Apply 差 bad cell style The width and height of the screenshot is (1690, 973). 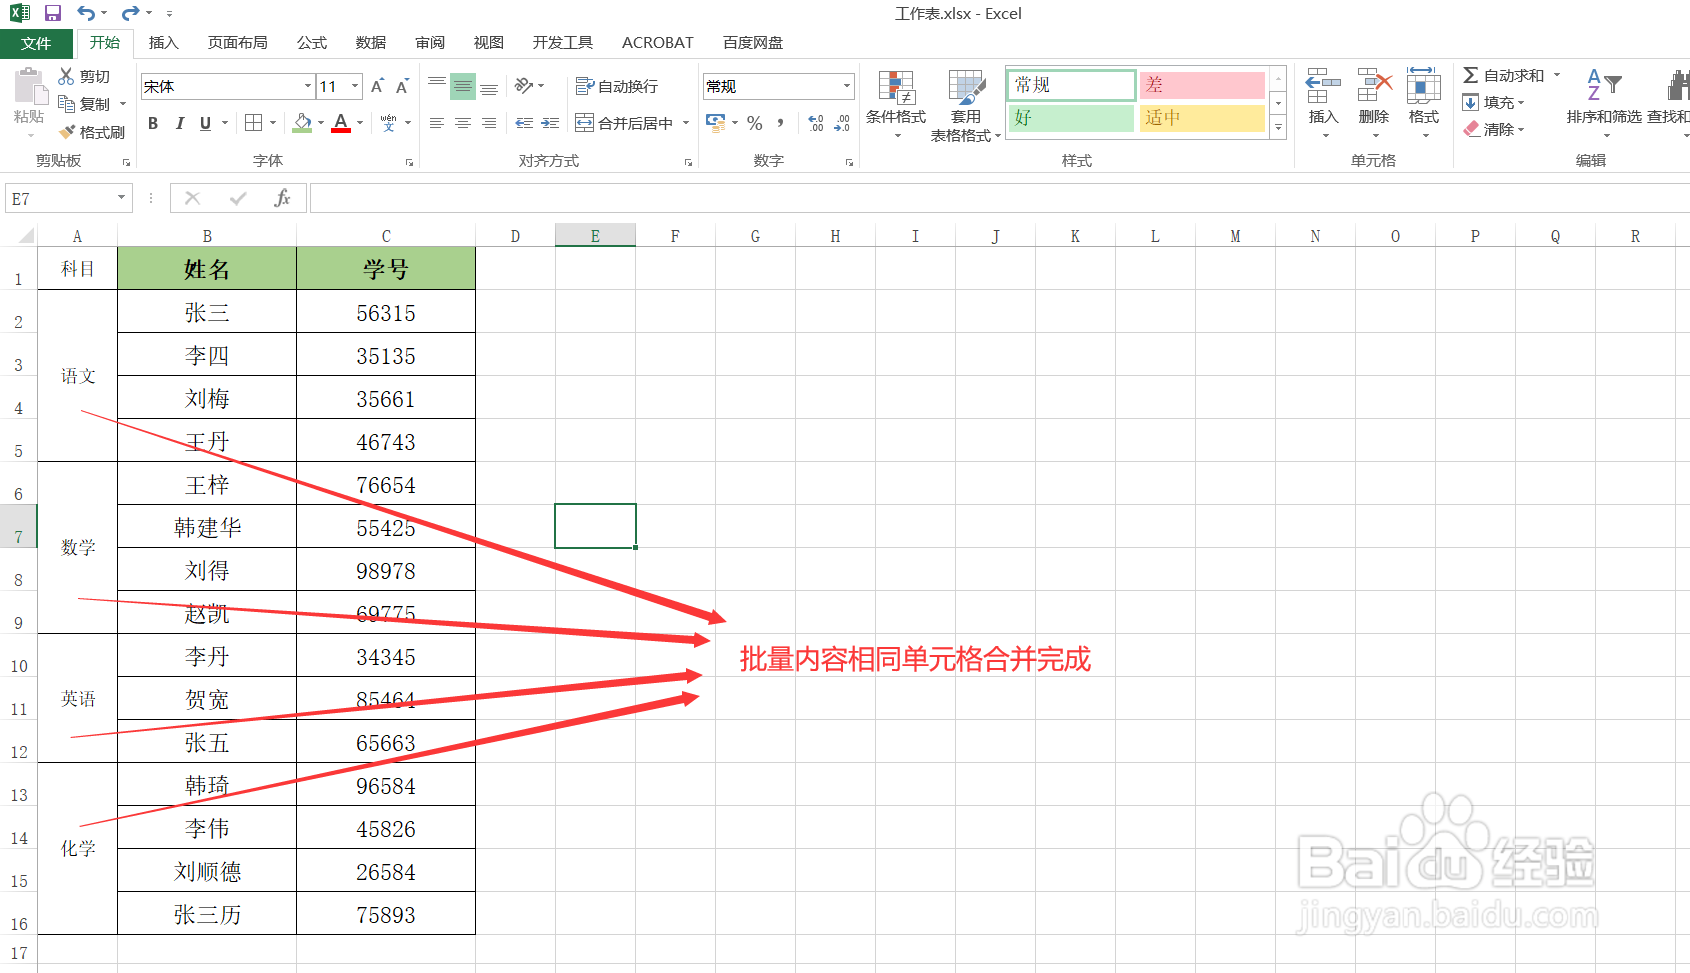click(1202, 85)
